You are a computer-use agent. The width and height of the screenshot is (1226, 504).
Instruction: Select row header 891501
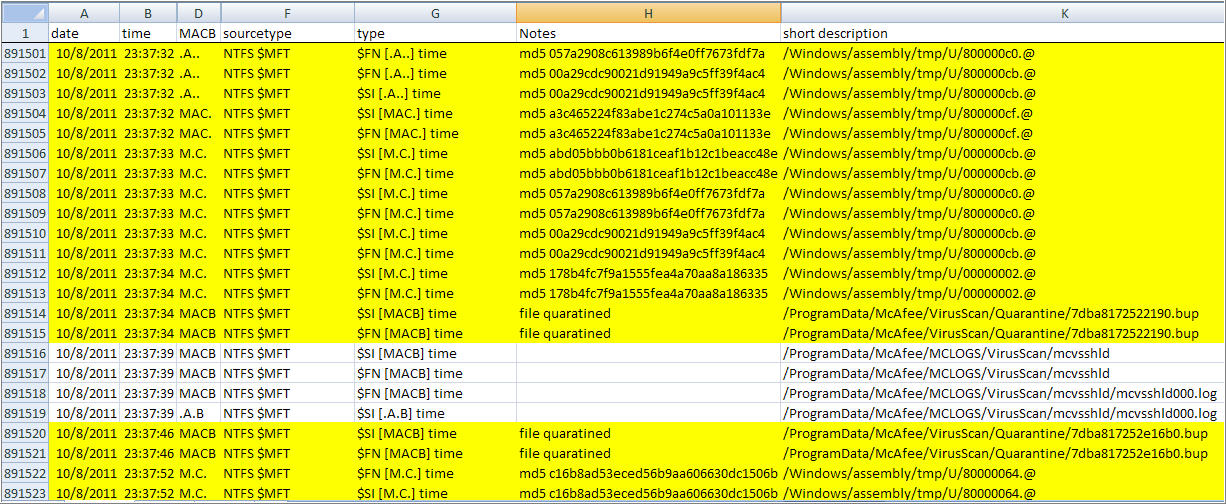(x=24, y=53)
